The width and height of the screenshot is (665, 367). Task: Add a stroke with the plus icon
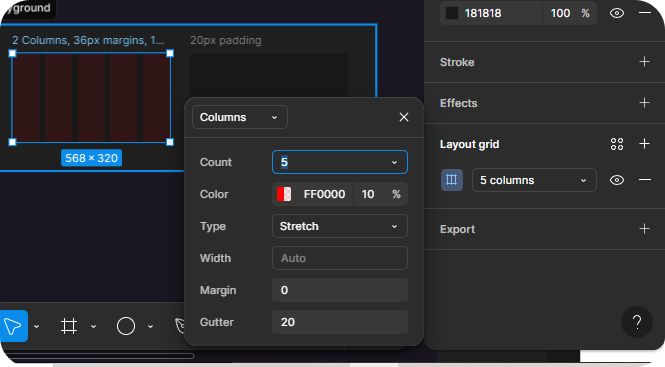(x=644, y=62)
